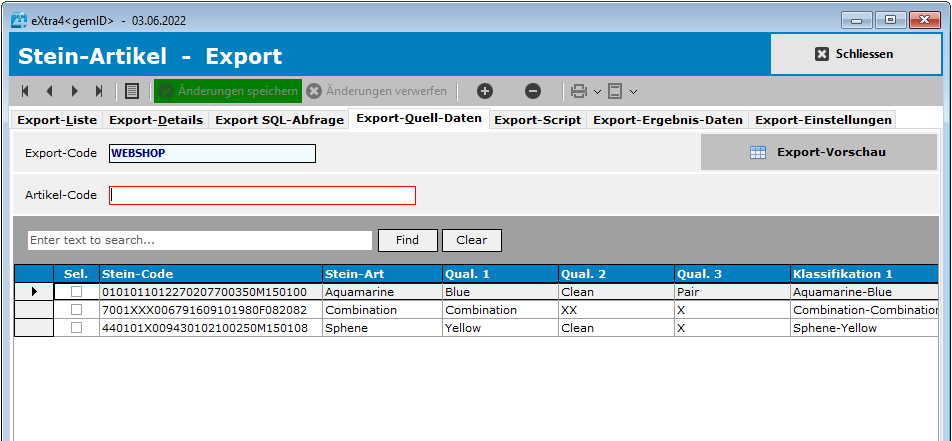Click Sphene-Yellow classification cell

[x=865, y=329]
